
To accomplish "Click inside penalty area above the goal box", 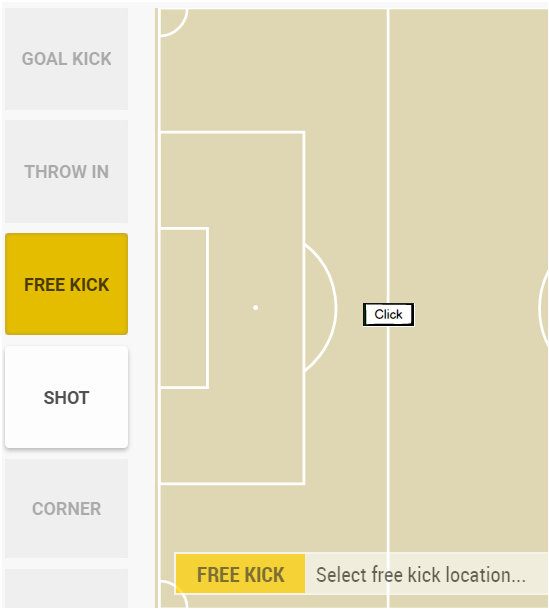I will pos(232,180).
